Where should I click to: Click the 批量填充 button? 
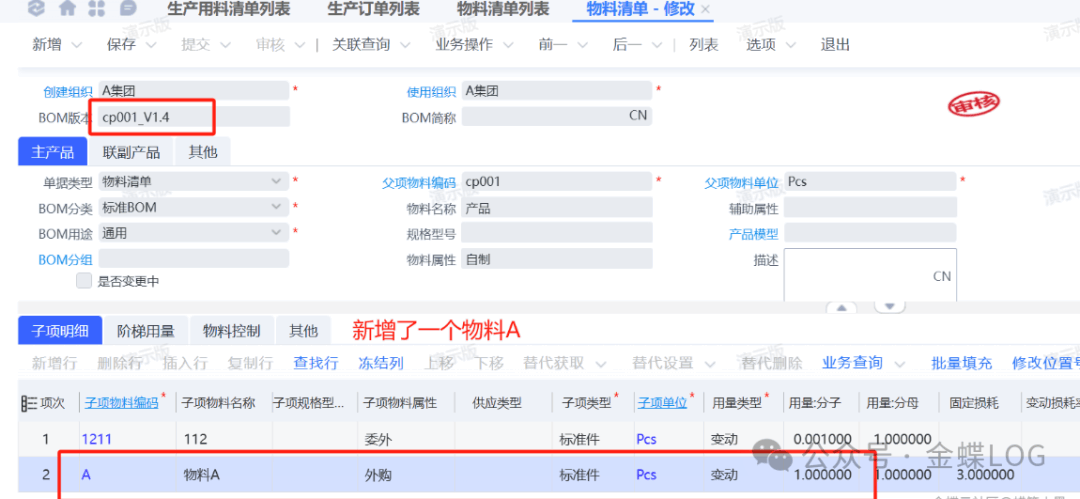tap(962, 363)
